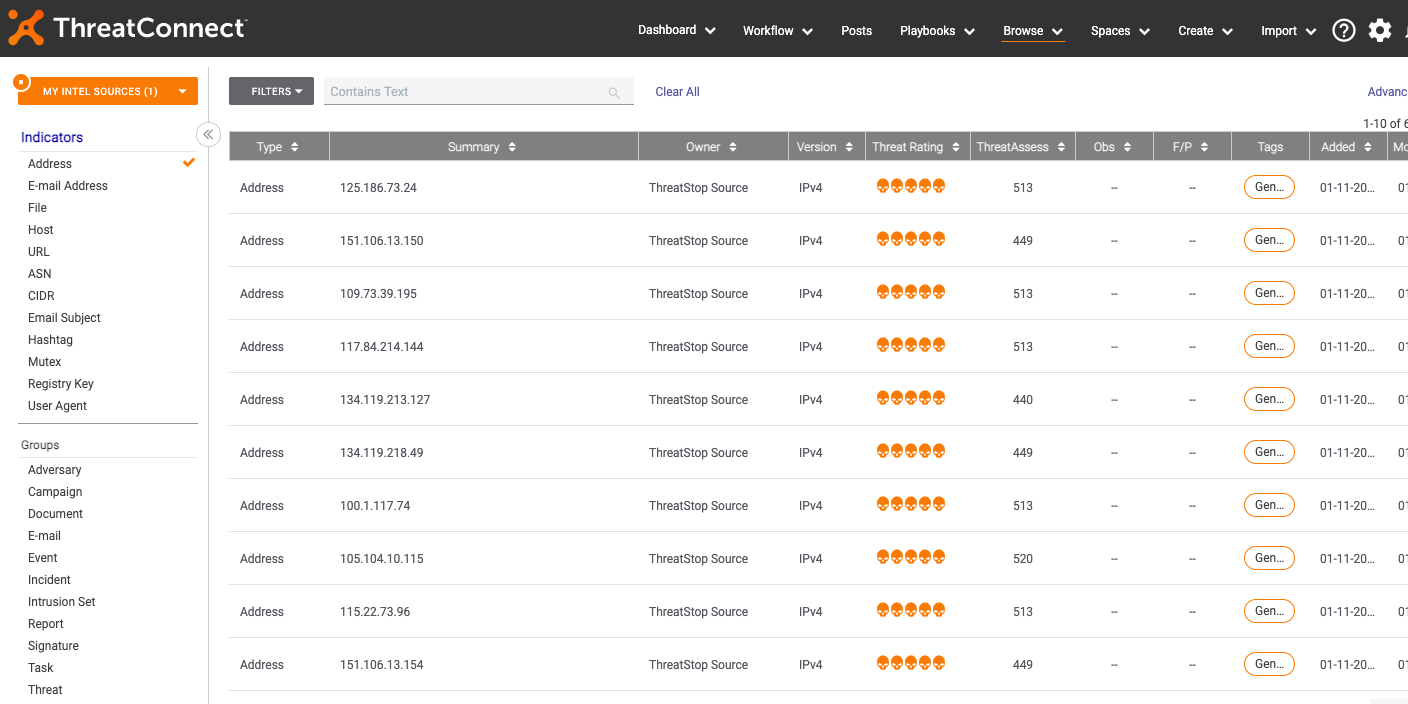Click the search magnifier icon
Screen dimensions: 1408x704
[x=614, y=93]
